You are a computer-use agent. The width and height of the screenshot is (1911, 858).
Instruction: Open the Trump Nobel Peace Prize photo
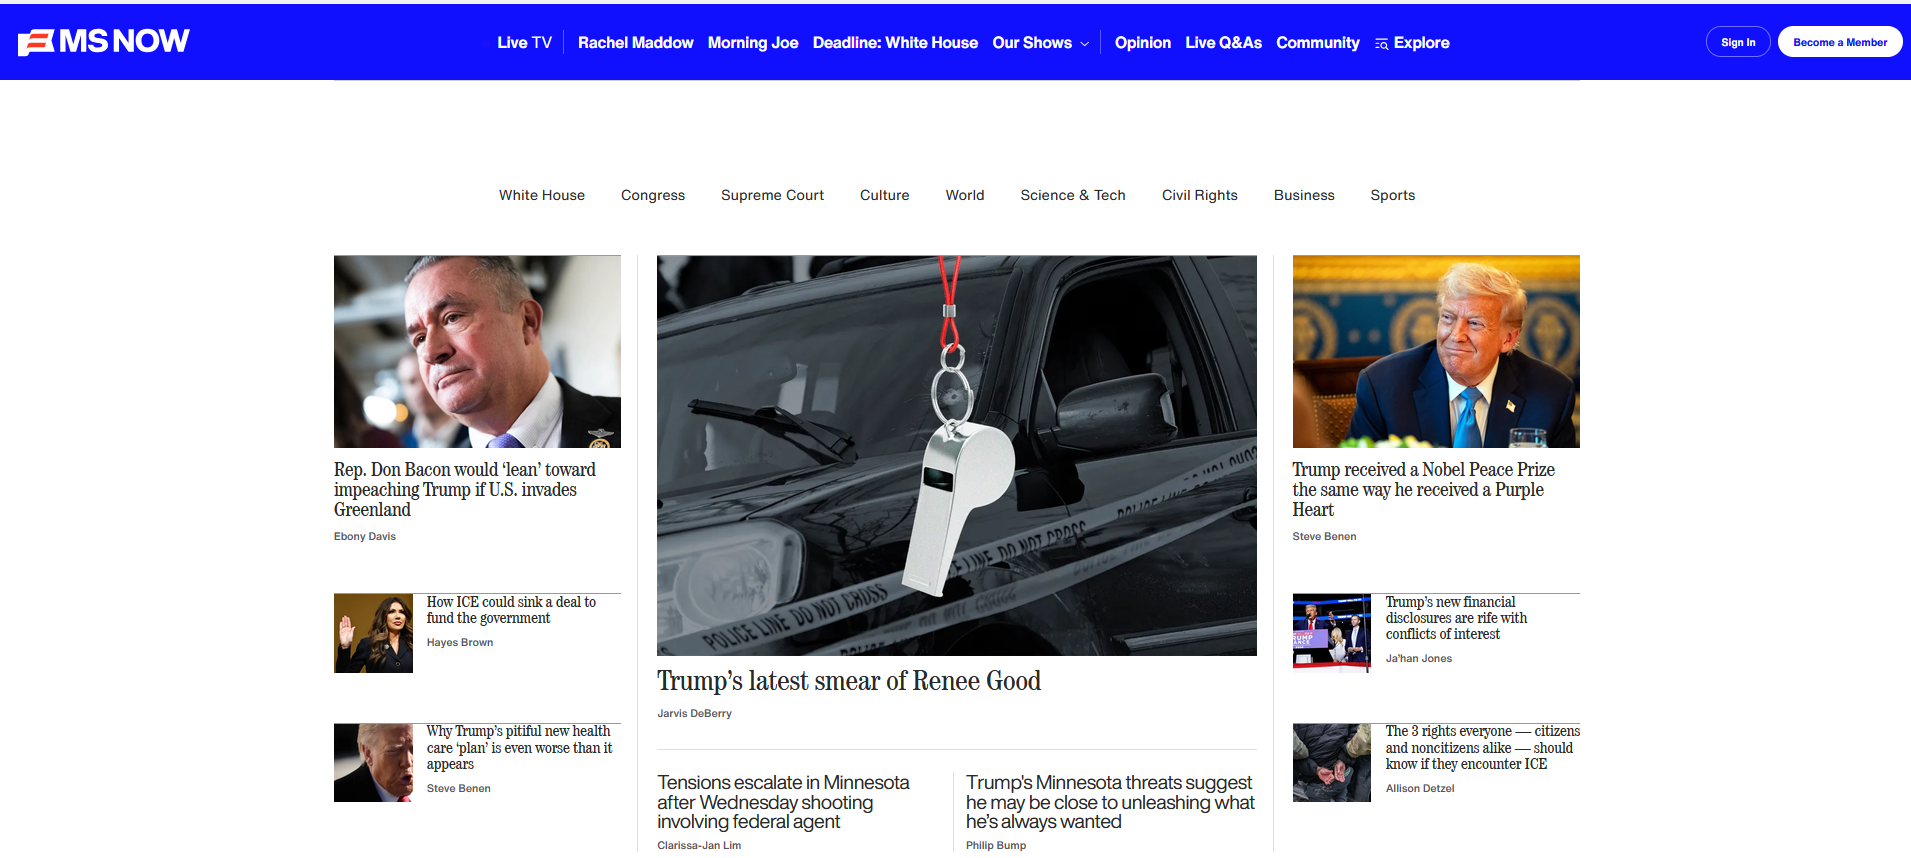click(1436, 351)
